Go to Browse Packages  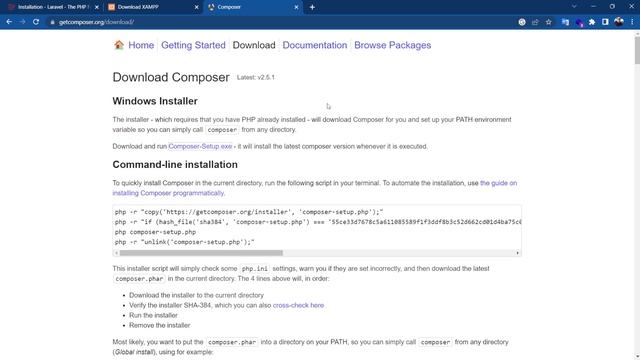tap(393, 45)
